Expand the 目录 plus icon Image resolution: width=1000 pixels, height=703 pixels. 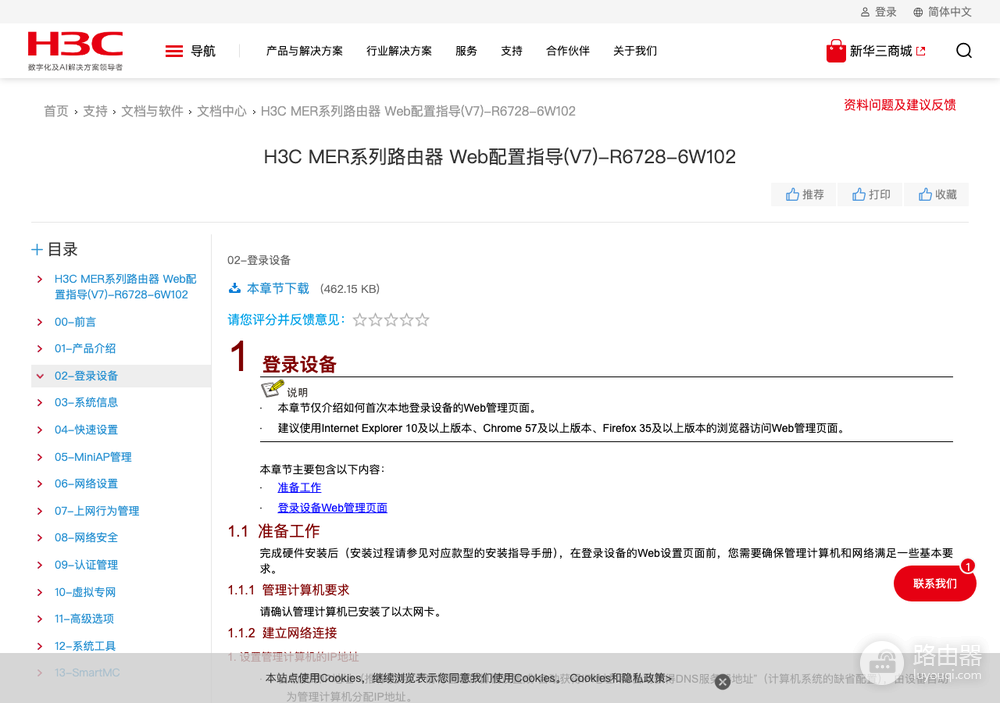[37, 249]
